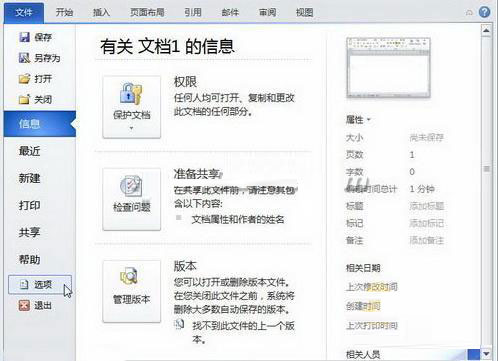
Task: Open the Page Layout (页面布局) tab
Action: [x=147, y=12]
